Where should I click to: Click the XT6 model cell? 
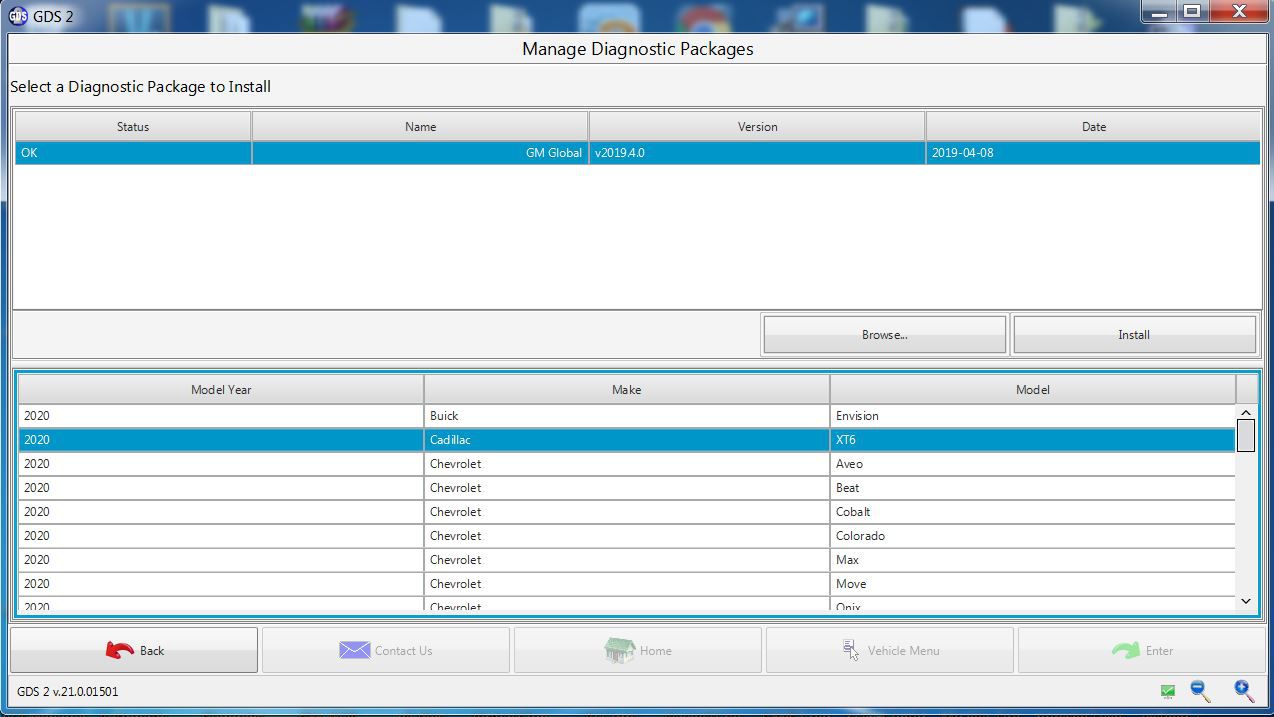[1033, 440]
